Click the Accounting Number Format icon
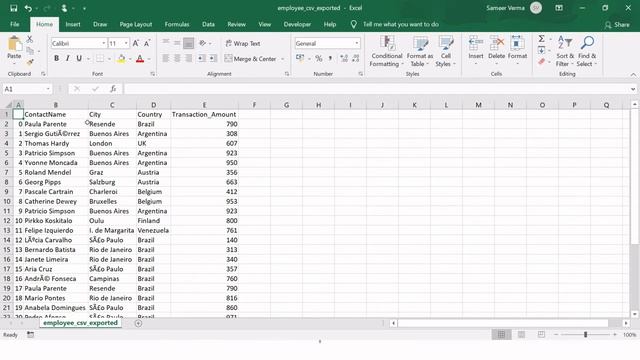The height and width of the screenshot is (360, 640). click(300, 58)
